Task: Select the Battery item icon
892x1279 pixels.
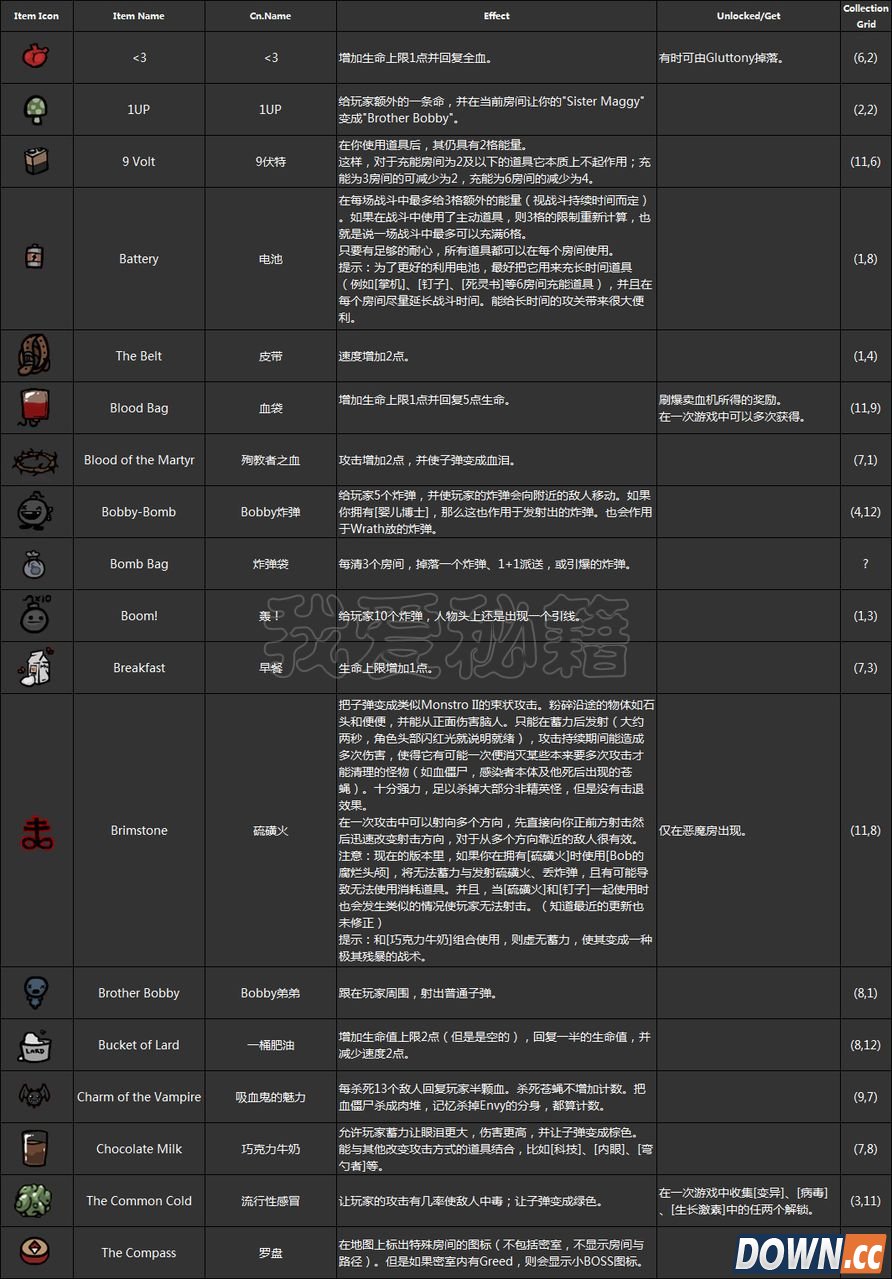Action: coord(36,258)
